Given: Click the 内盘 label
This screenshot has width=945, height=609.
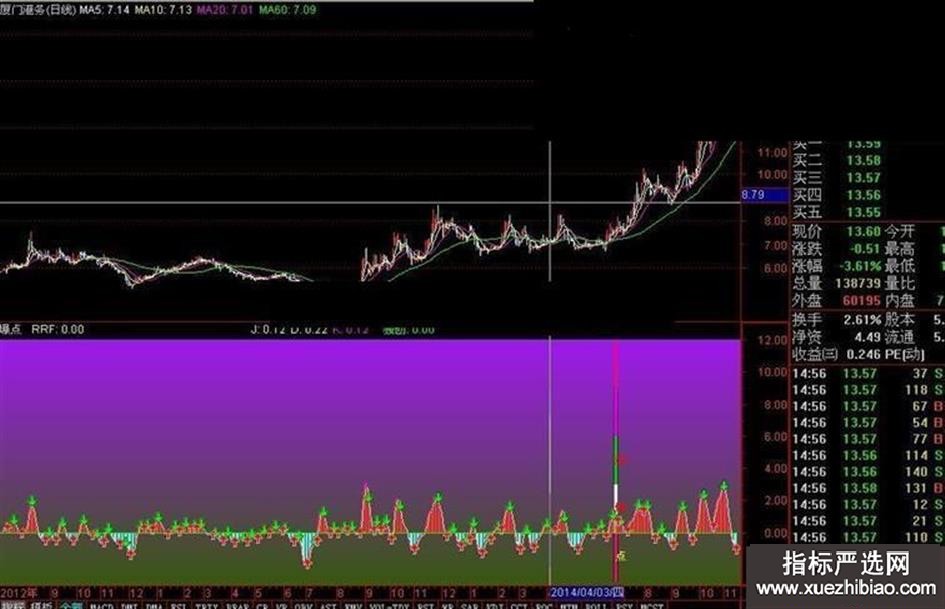Looking at the screenshot, I should coord(900,300).
